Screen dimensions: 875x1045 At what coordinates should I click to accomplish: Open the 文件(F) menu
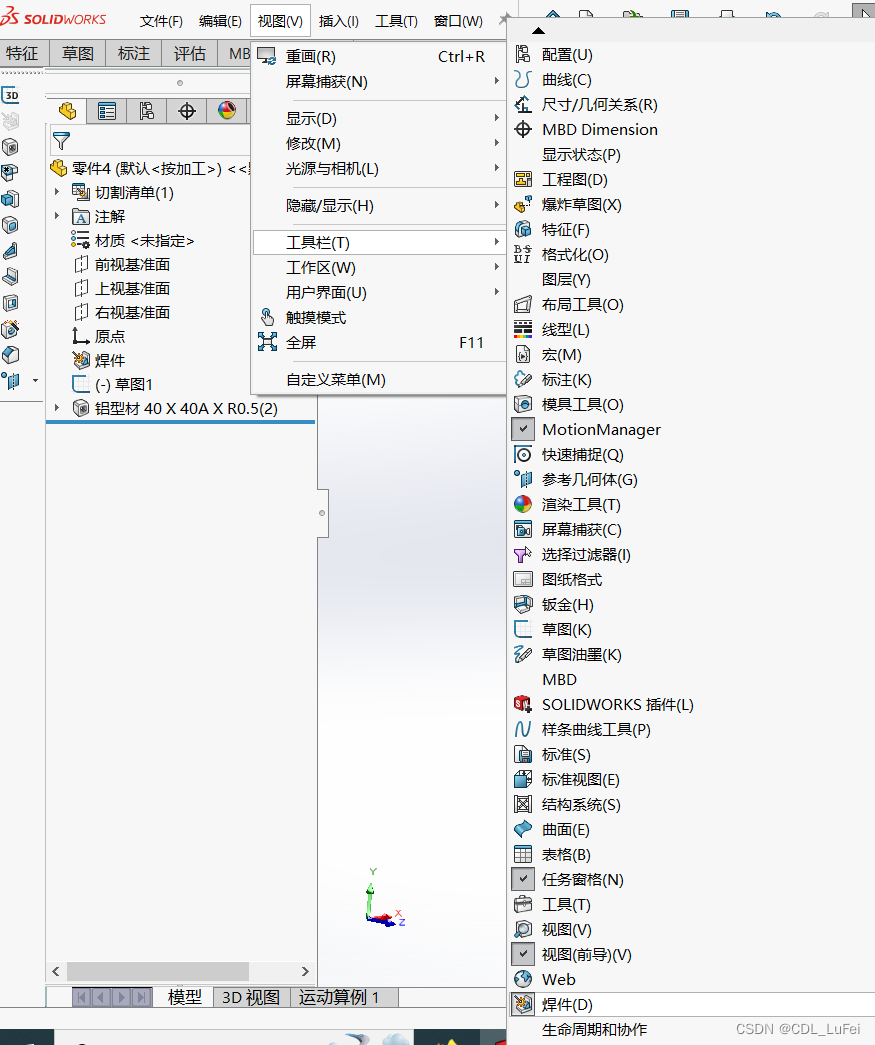pyautogui.click(x=161, y=21)
